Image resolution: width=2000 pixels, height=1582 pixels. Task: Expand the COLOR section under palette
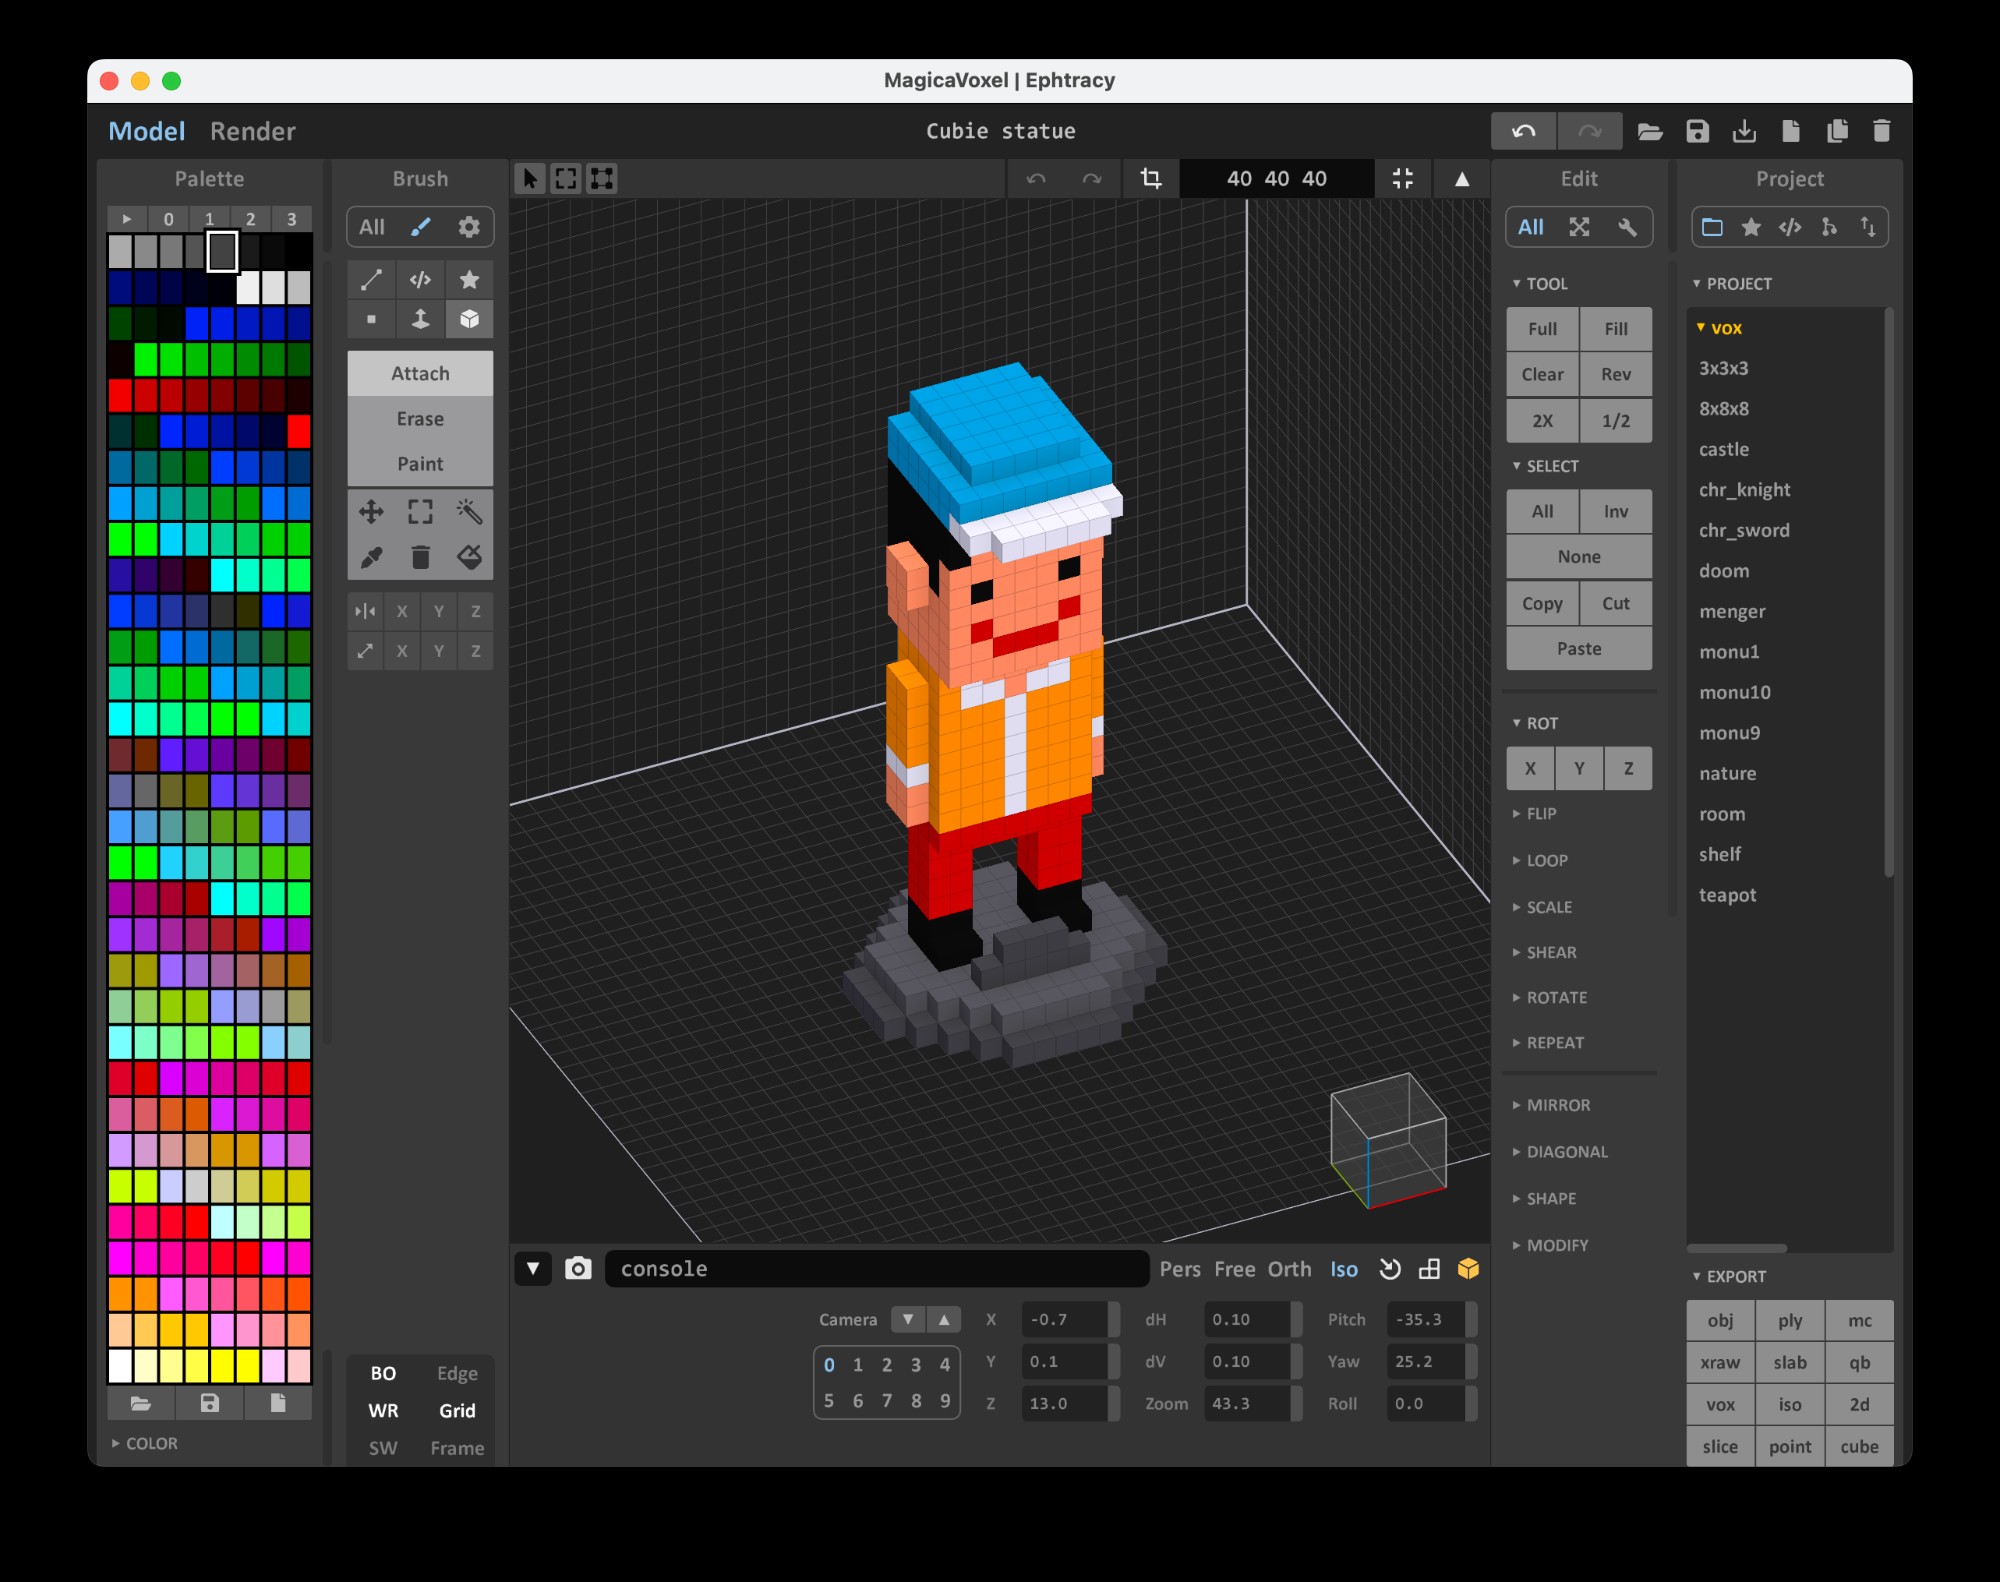[x=150, y=1443]
